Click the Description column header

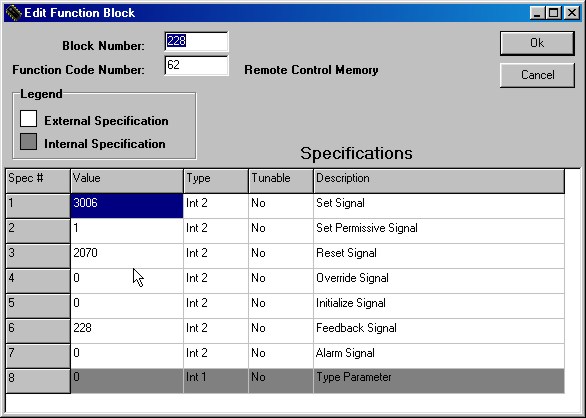click(x=439, y=181)
